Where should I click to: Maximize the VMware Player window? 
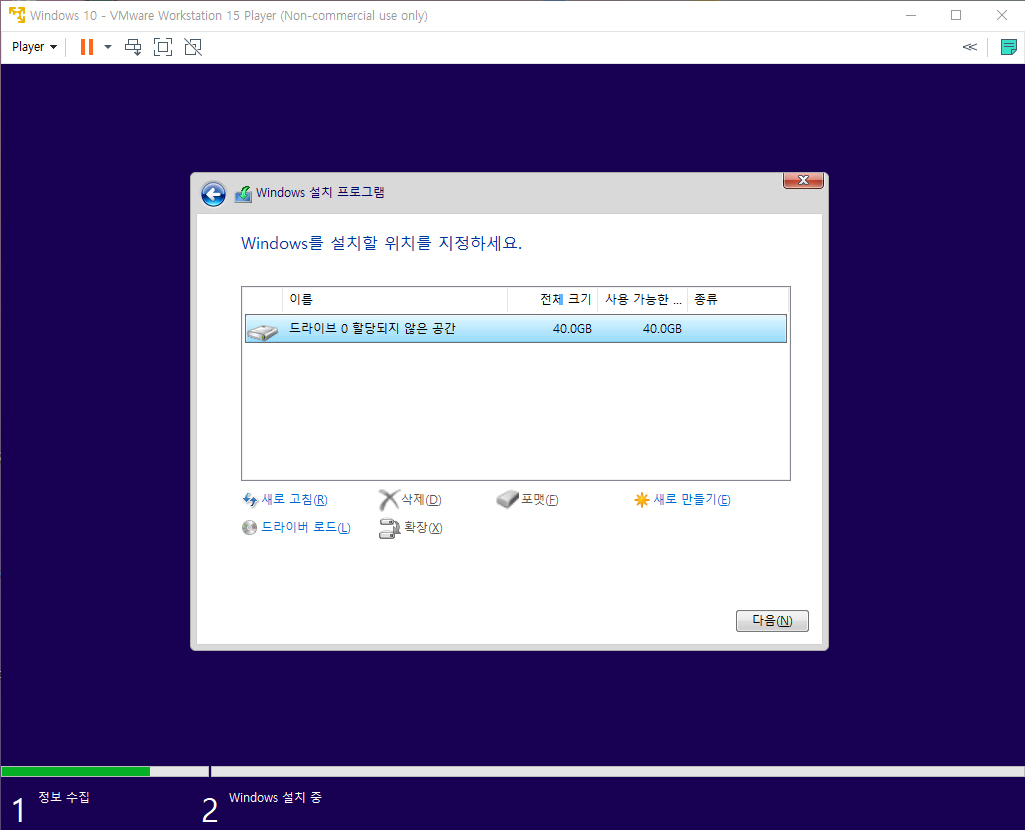(956, 15)
